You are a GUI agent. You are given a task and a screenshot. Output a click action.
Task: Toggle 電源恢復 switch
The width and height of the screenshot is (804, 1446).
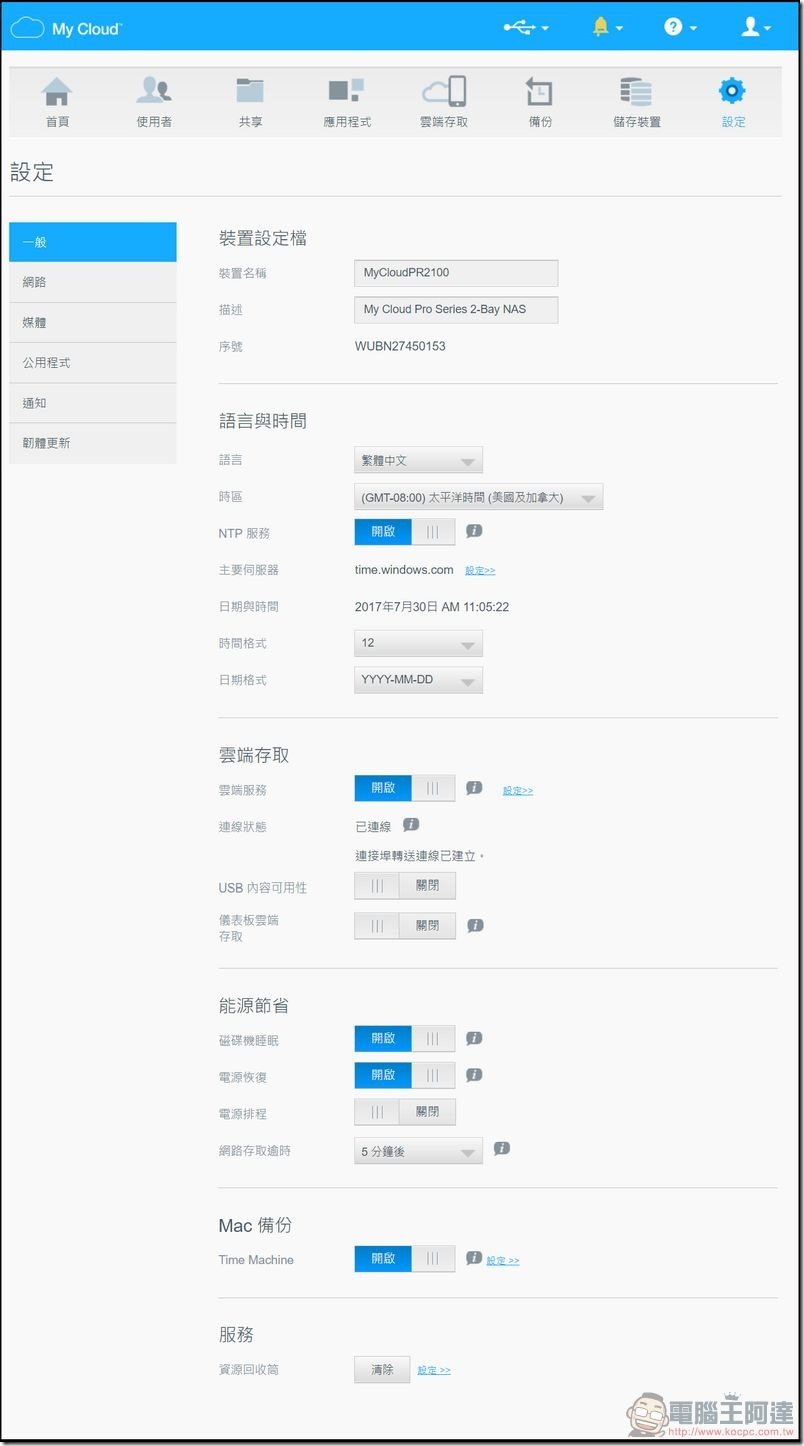405,1075
